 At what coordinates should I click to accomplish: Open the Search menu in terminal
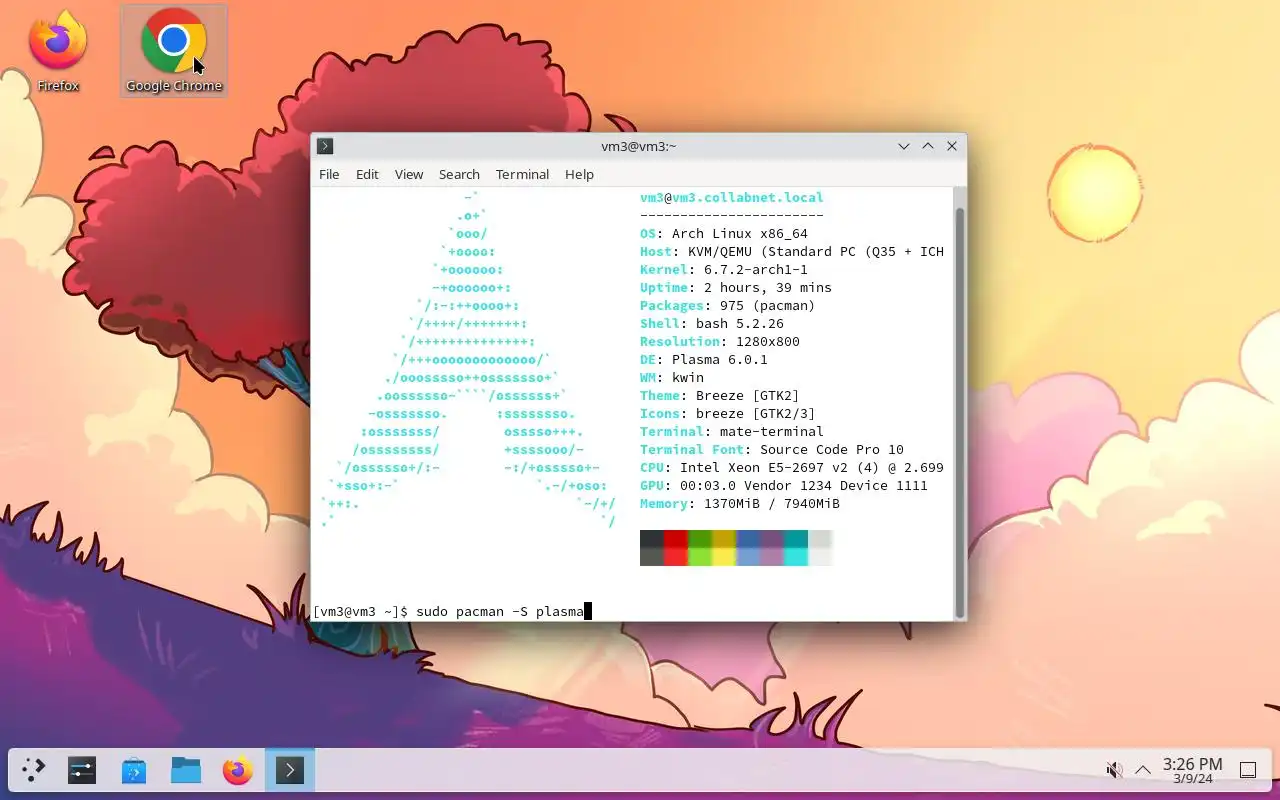pyautogui.click(x=459, y=174)
